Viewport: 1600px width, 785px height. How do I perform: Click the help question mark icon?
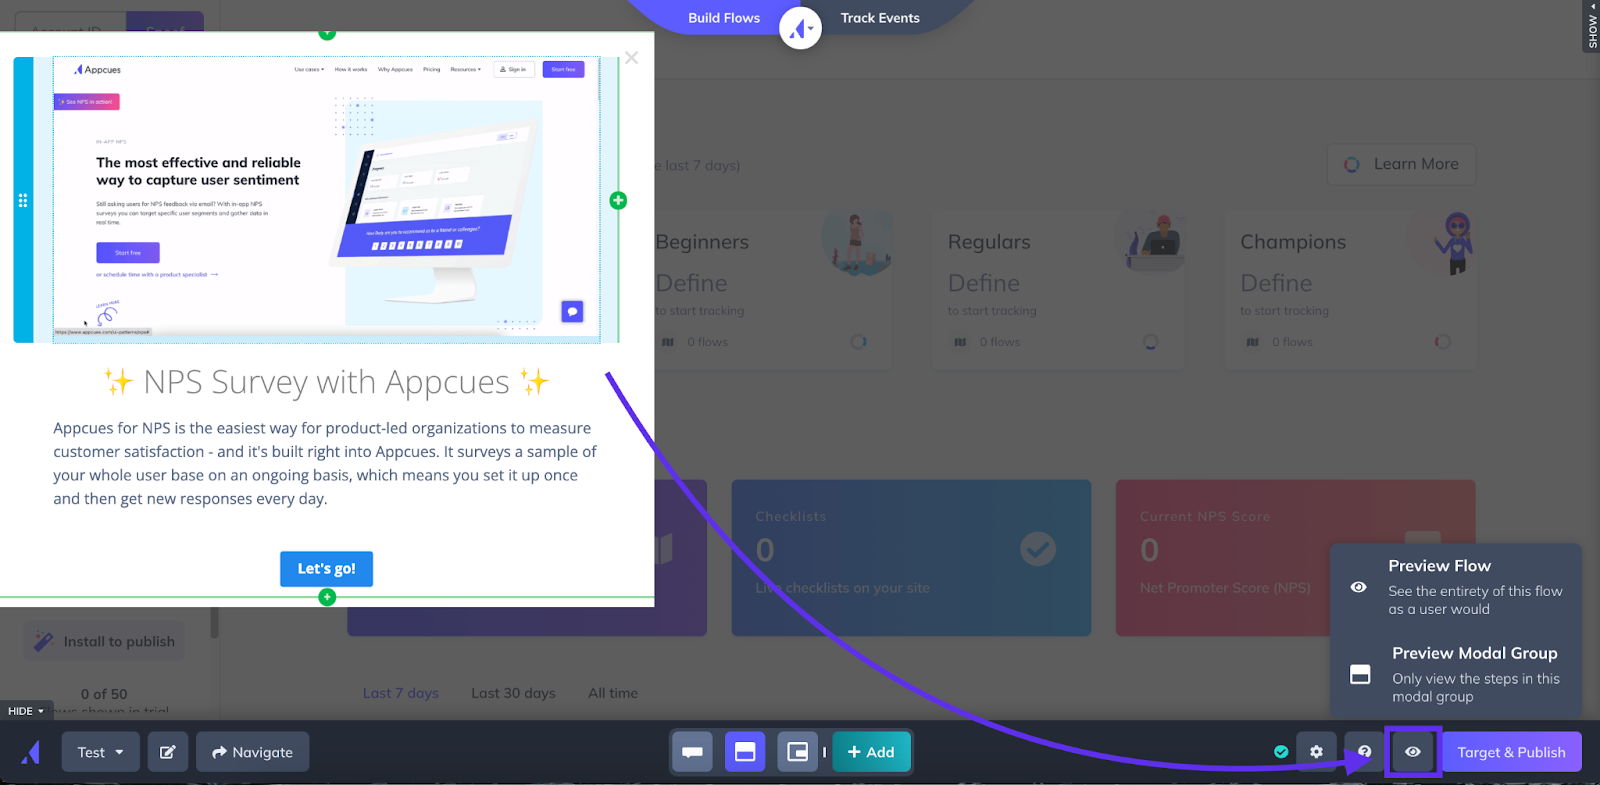(1364, 752)
